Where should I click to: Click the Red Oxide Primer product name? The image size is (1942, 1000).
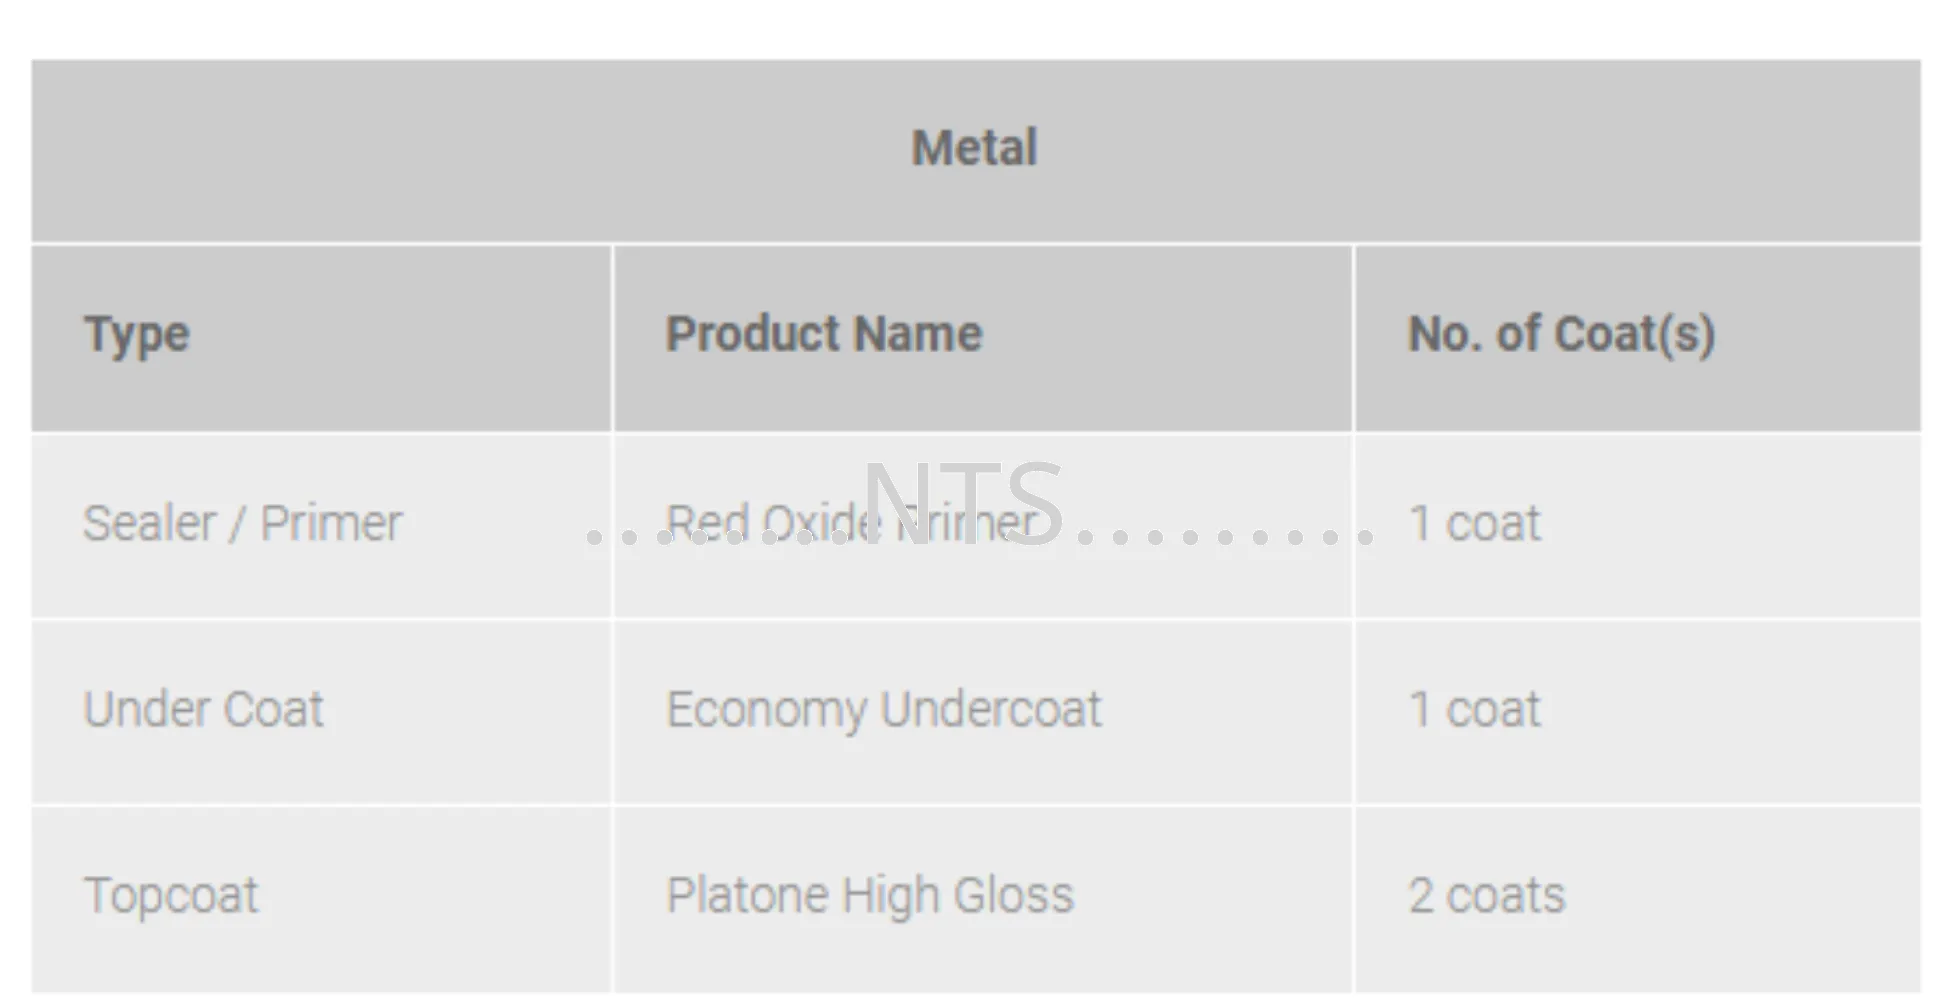[853, 522]
